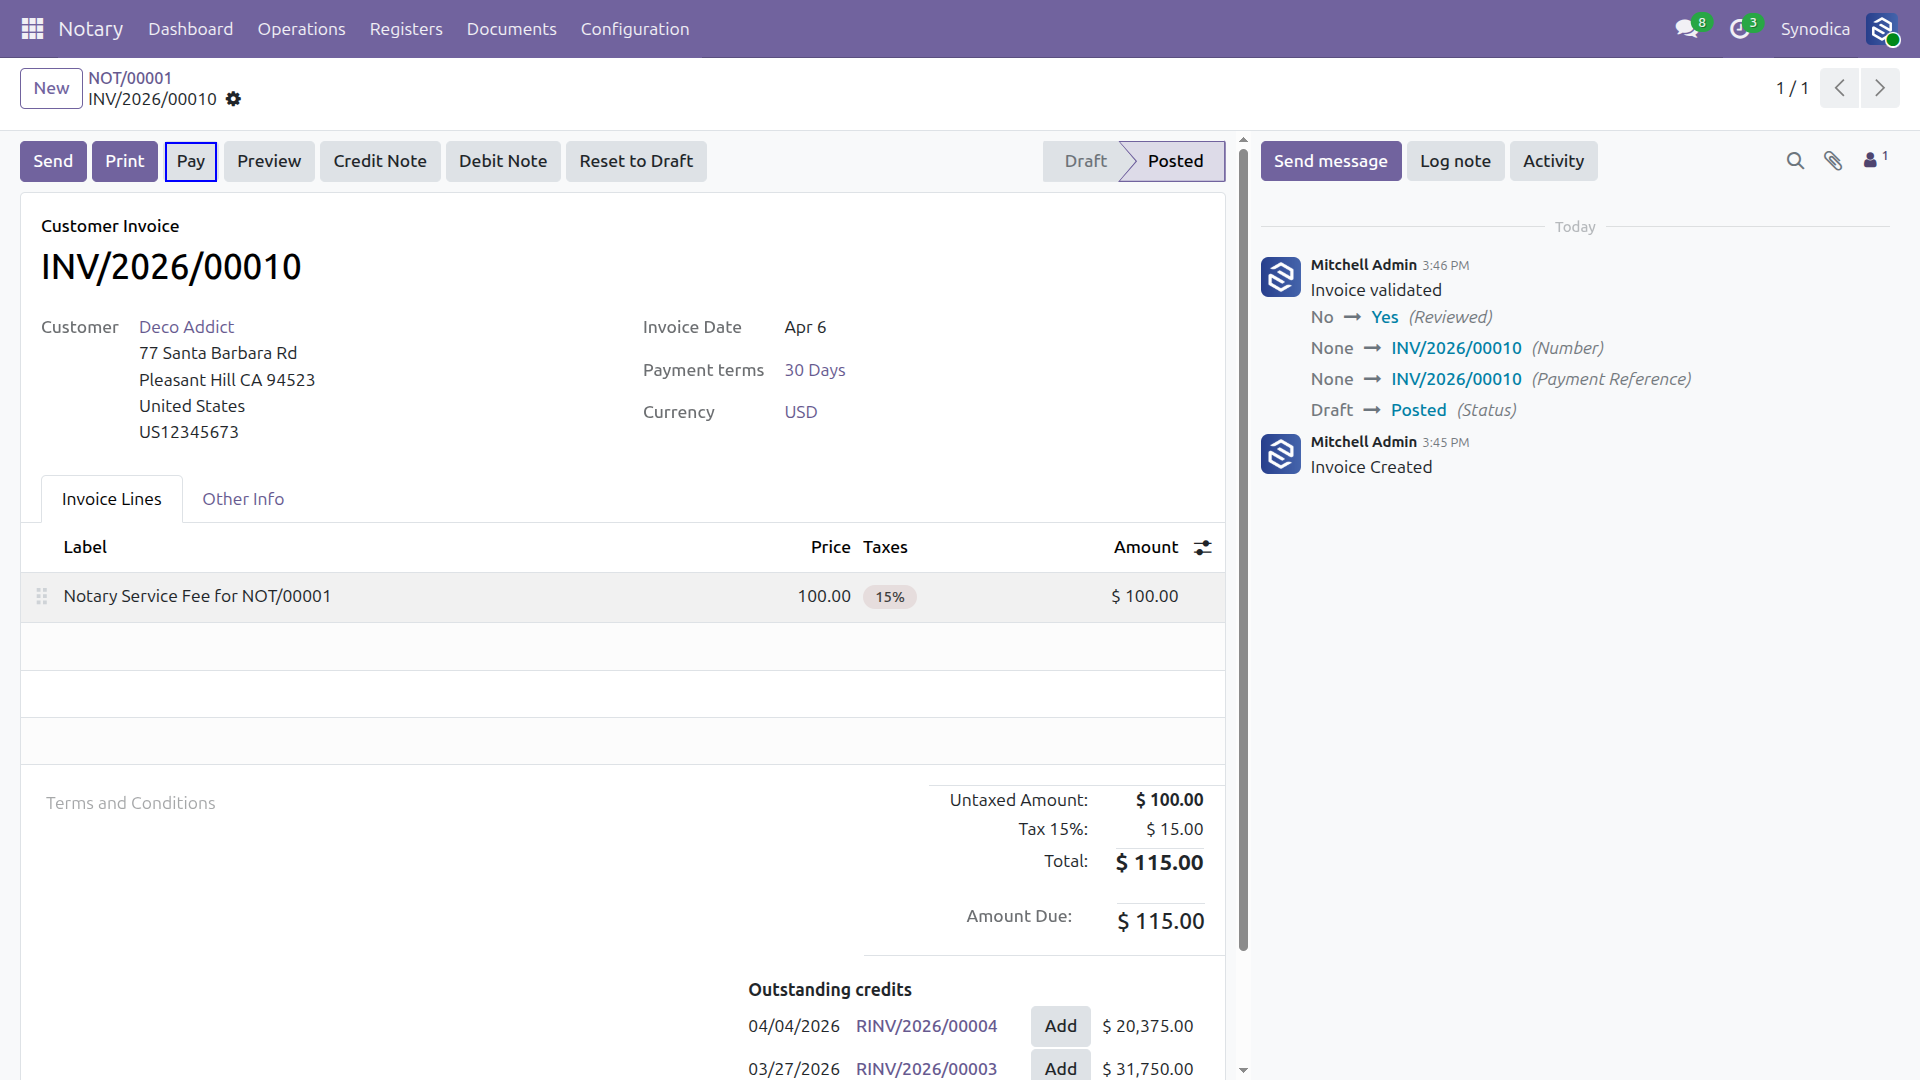Click the $ 115.00 Amount Due value

[x=1160, y=921]
